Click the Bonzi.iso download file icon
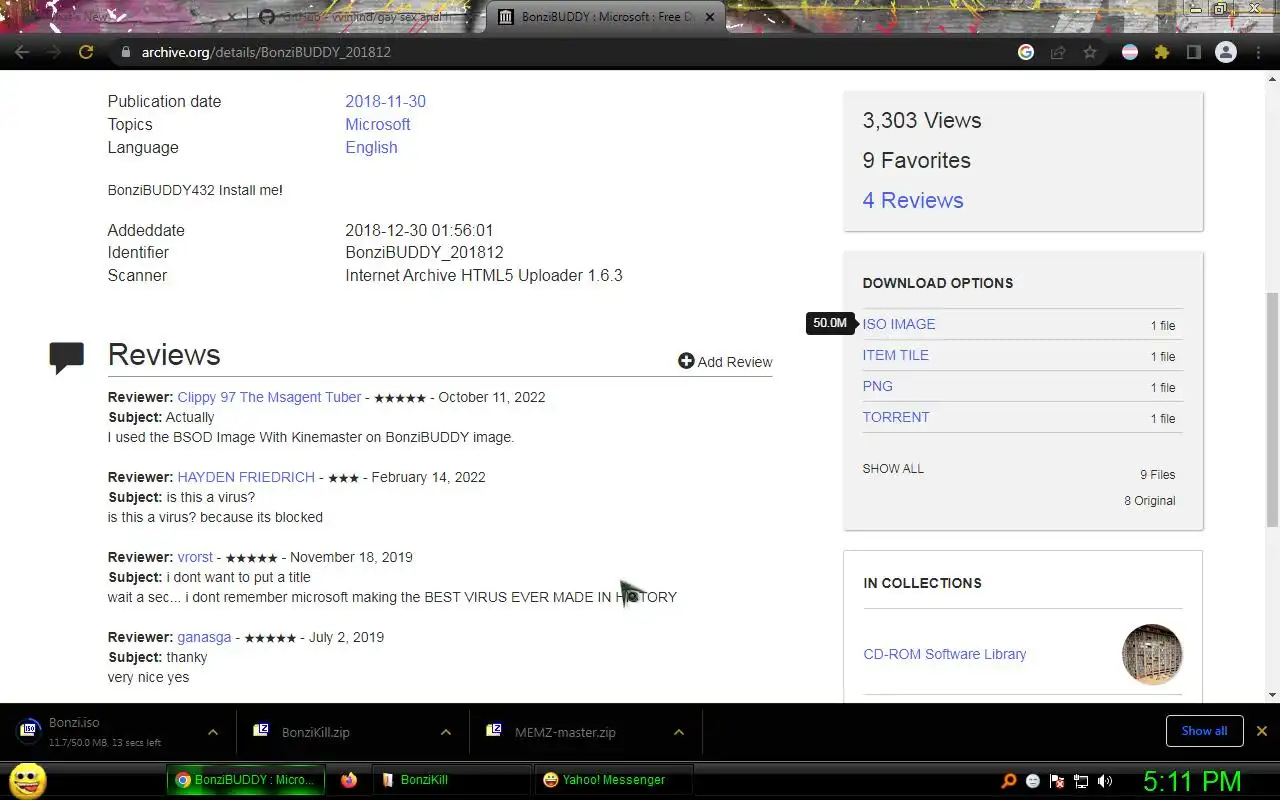 click(x=29, y=731)
